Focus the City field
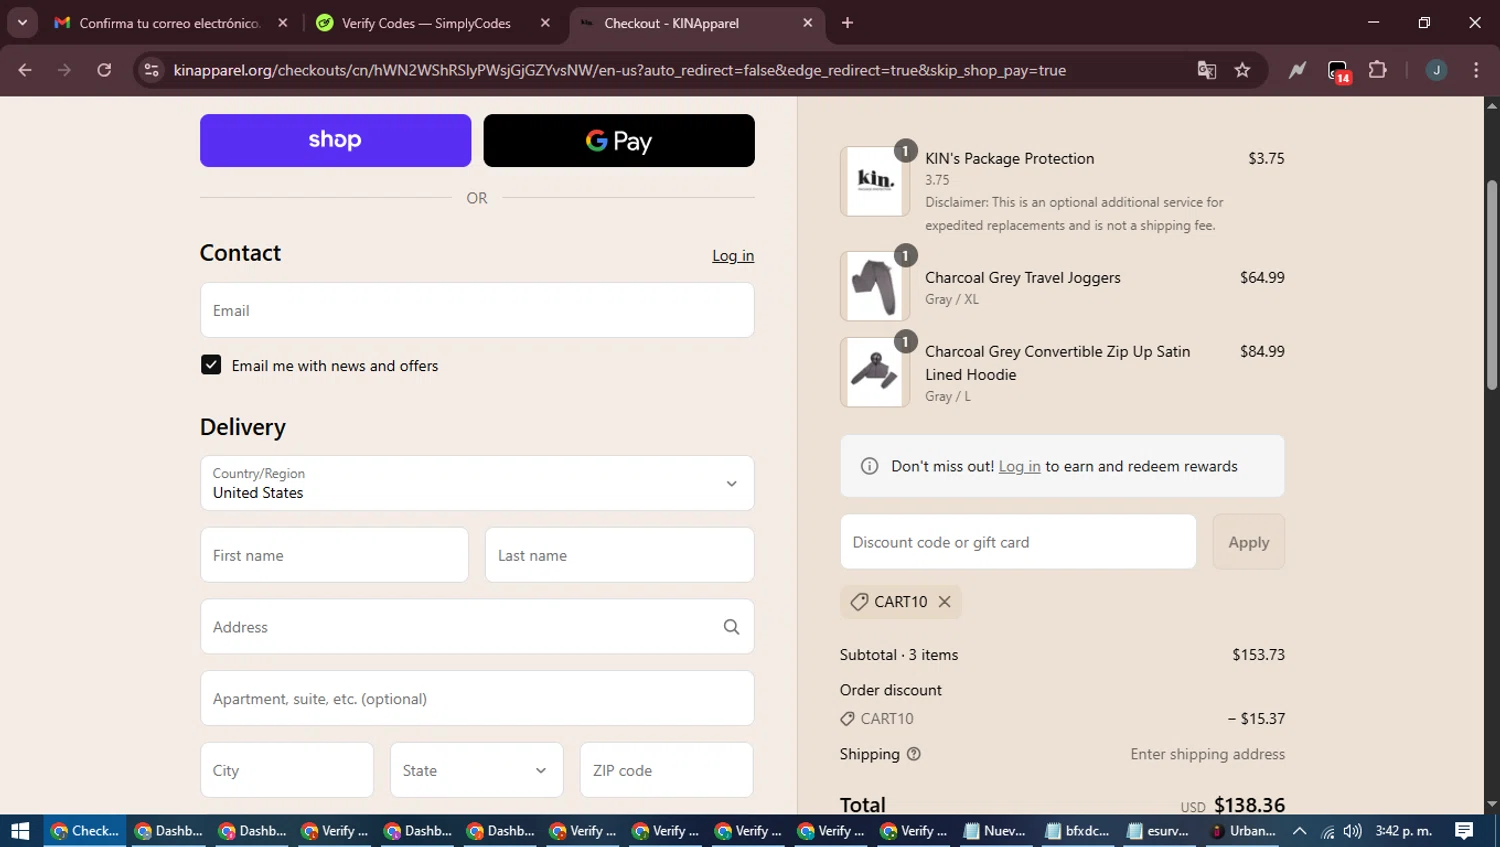The height and width of the screenshot is (847, 1500). (x=287, y=770)
